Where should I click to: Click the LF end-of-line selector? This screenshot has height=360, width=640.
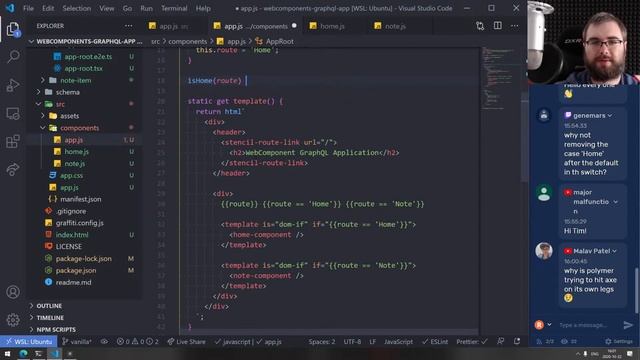click(x=373, y=342)
